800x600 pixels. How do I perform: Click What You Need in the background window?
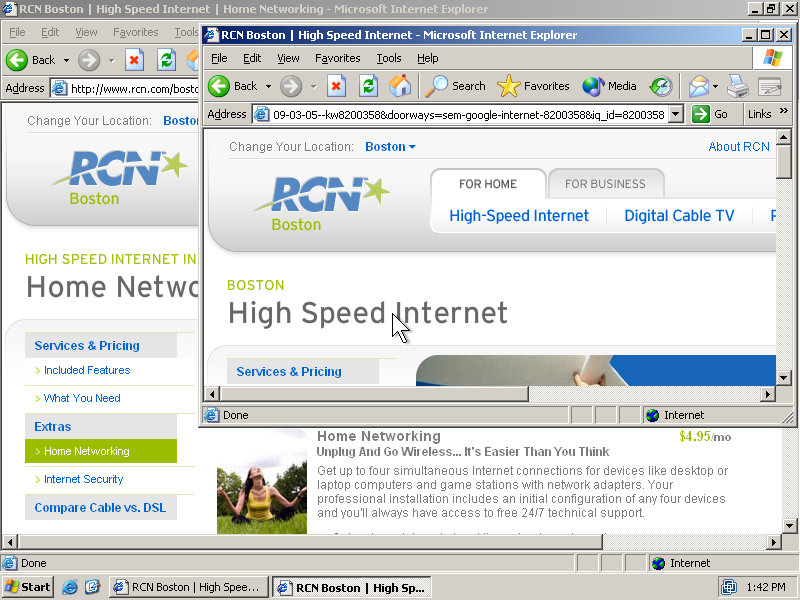coord(82,398)
